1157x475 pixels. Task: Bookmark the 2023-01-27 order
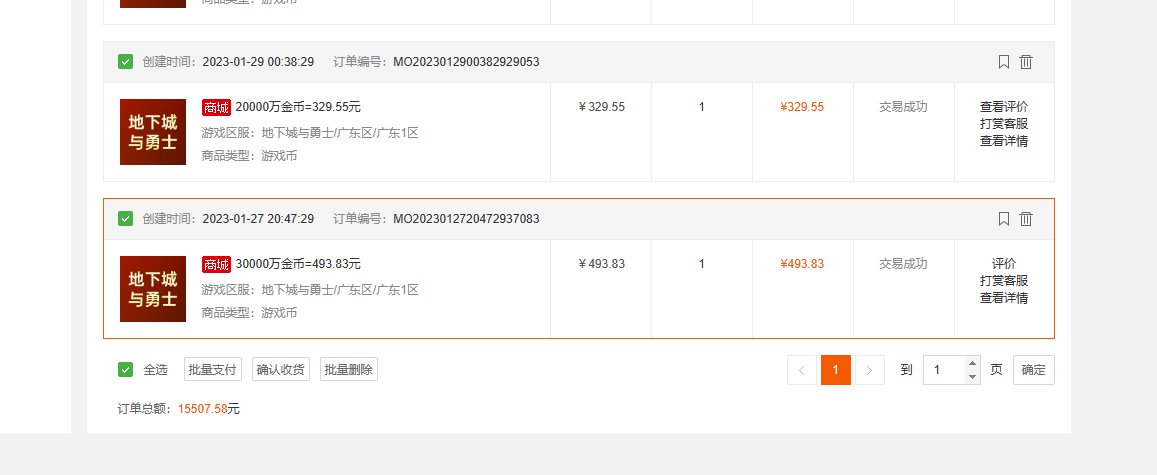(x=1004, y=219)
